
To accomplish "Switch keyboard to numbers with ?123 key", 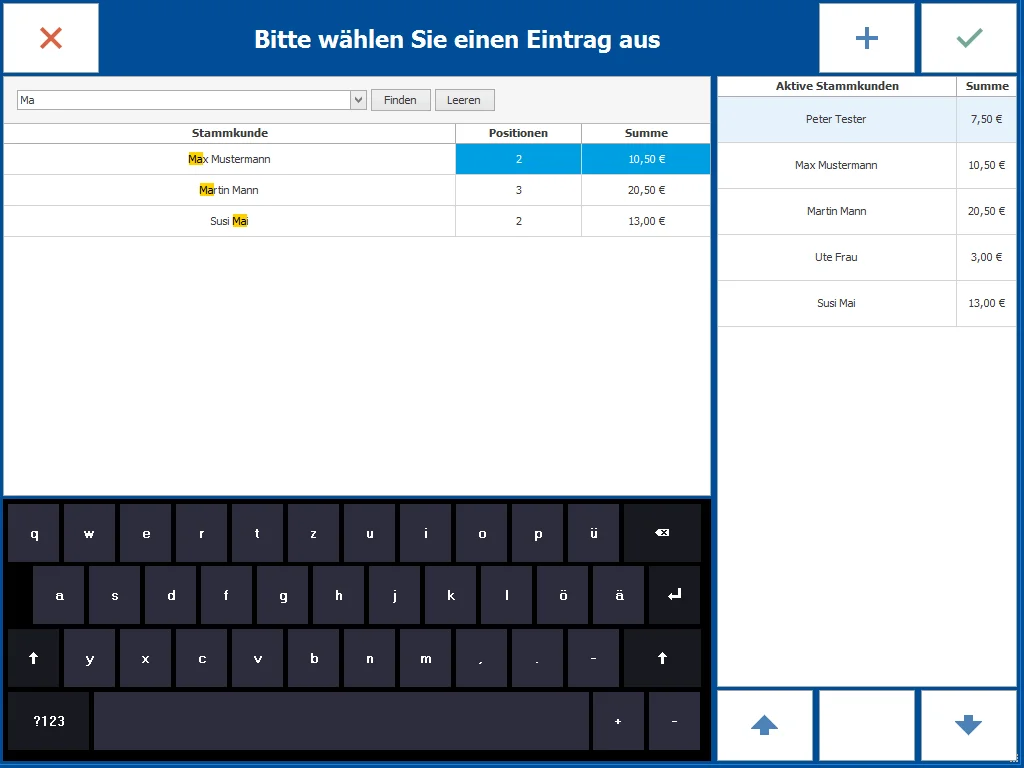I will point(47,721).
